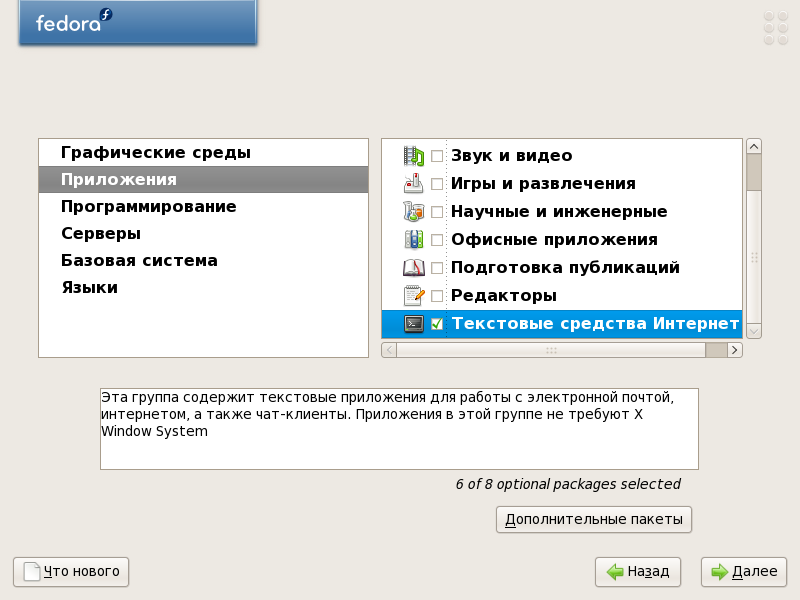Click the Звук и видео multimedia icon

pyautogui.click(x=414, y=156)
